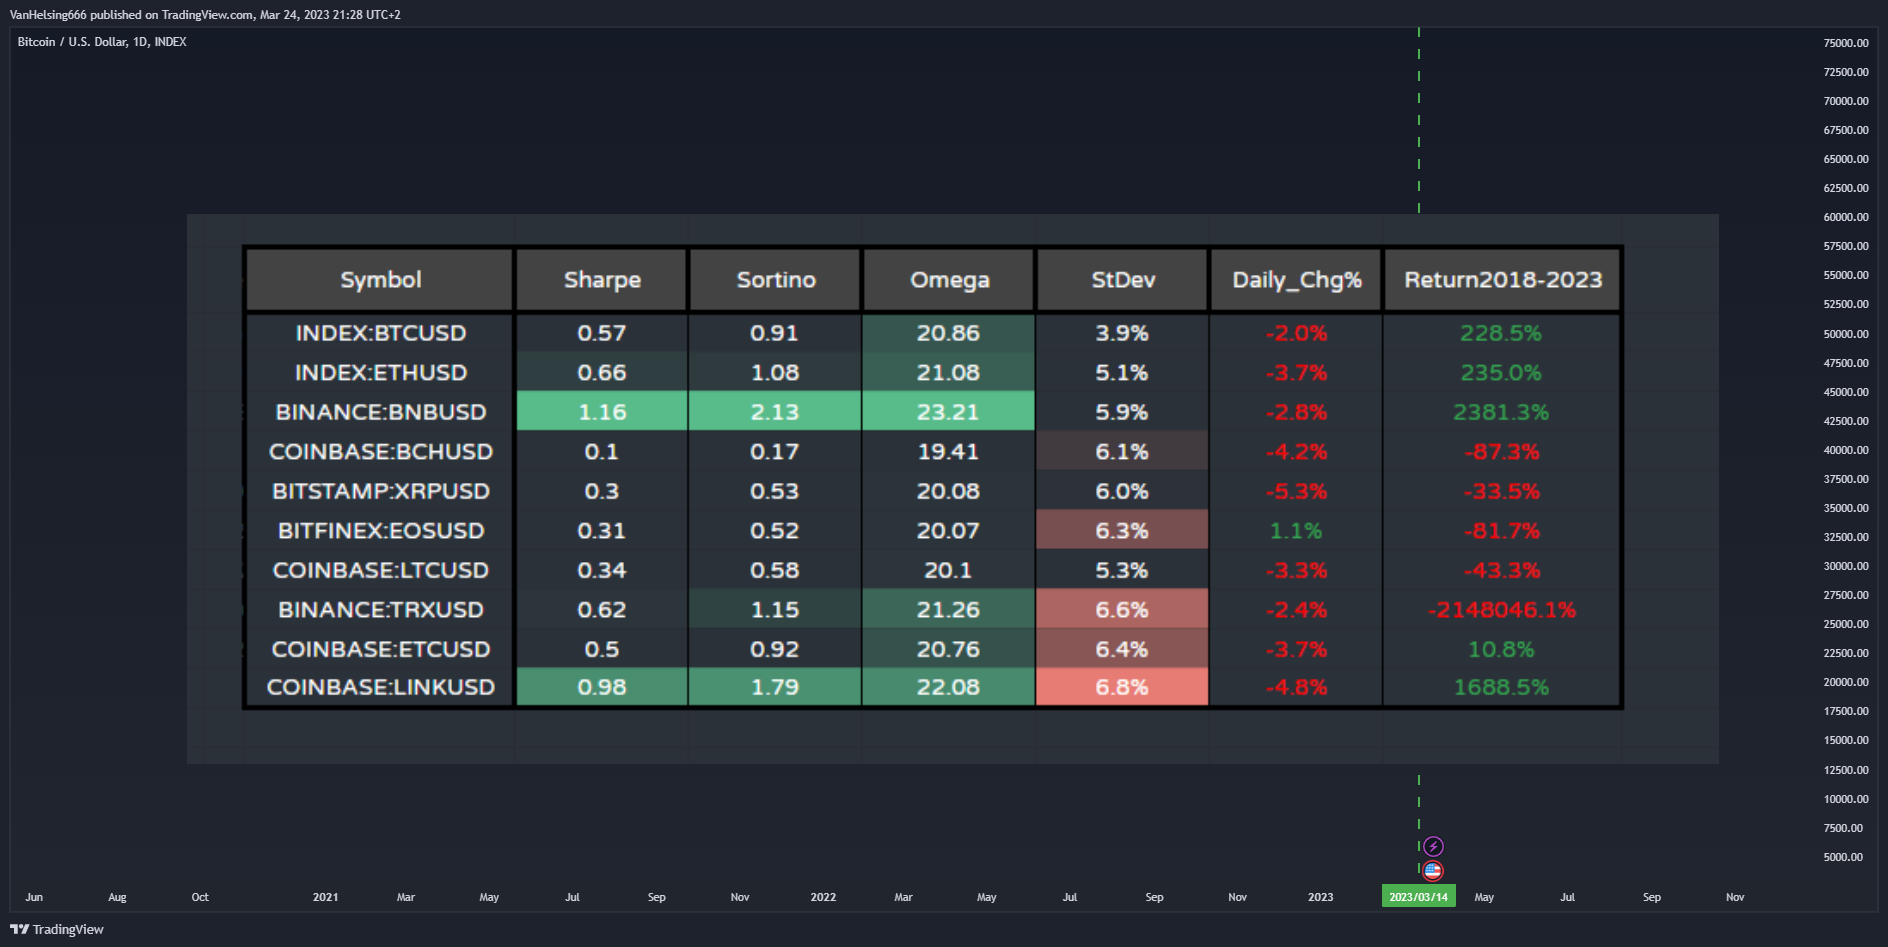The image size is (1888, 947).
Task: Click BTCUSD daily change -2.0%
Action: click(x=1296, y=333)
